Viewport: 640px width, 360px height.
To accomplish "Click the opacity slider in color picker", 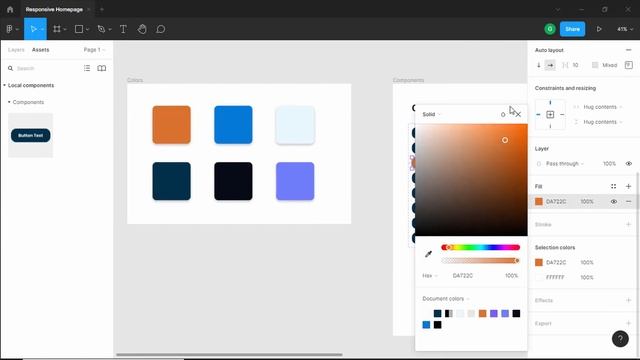I will coord(480,260).
